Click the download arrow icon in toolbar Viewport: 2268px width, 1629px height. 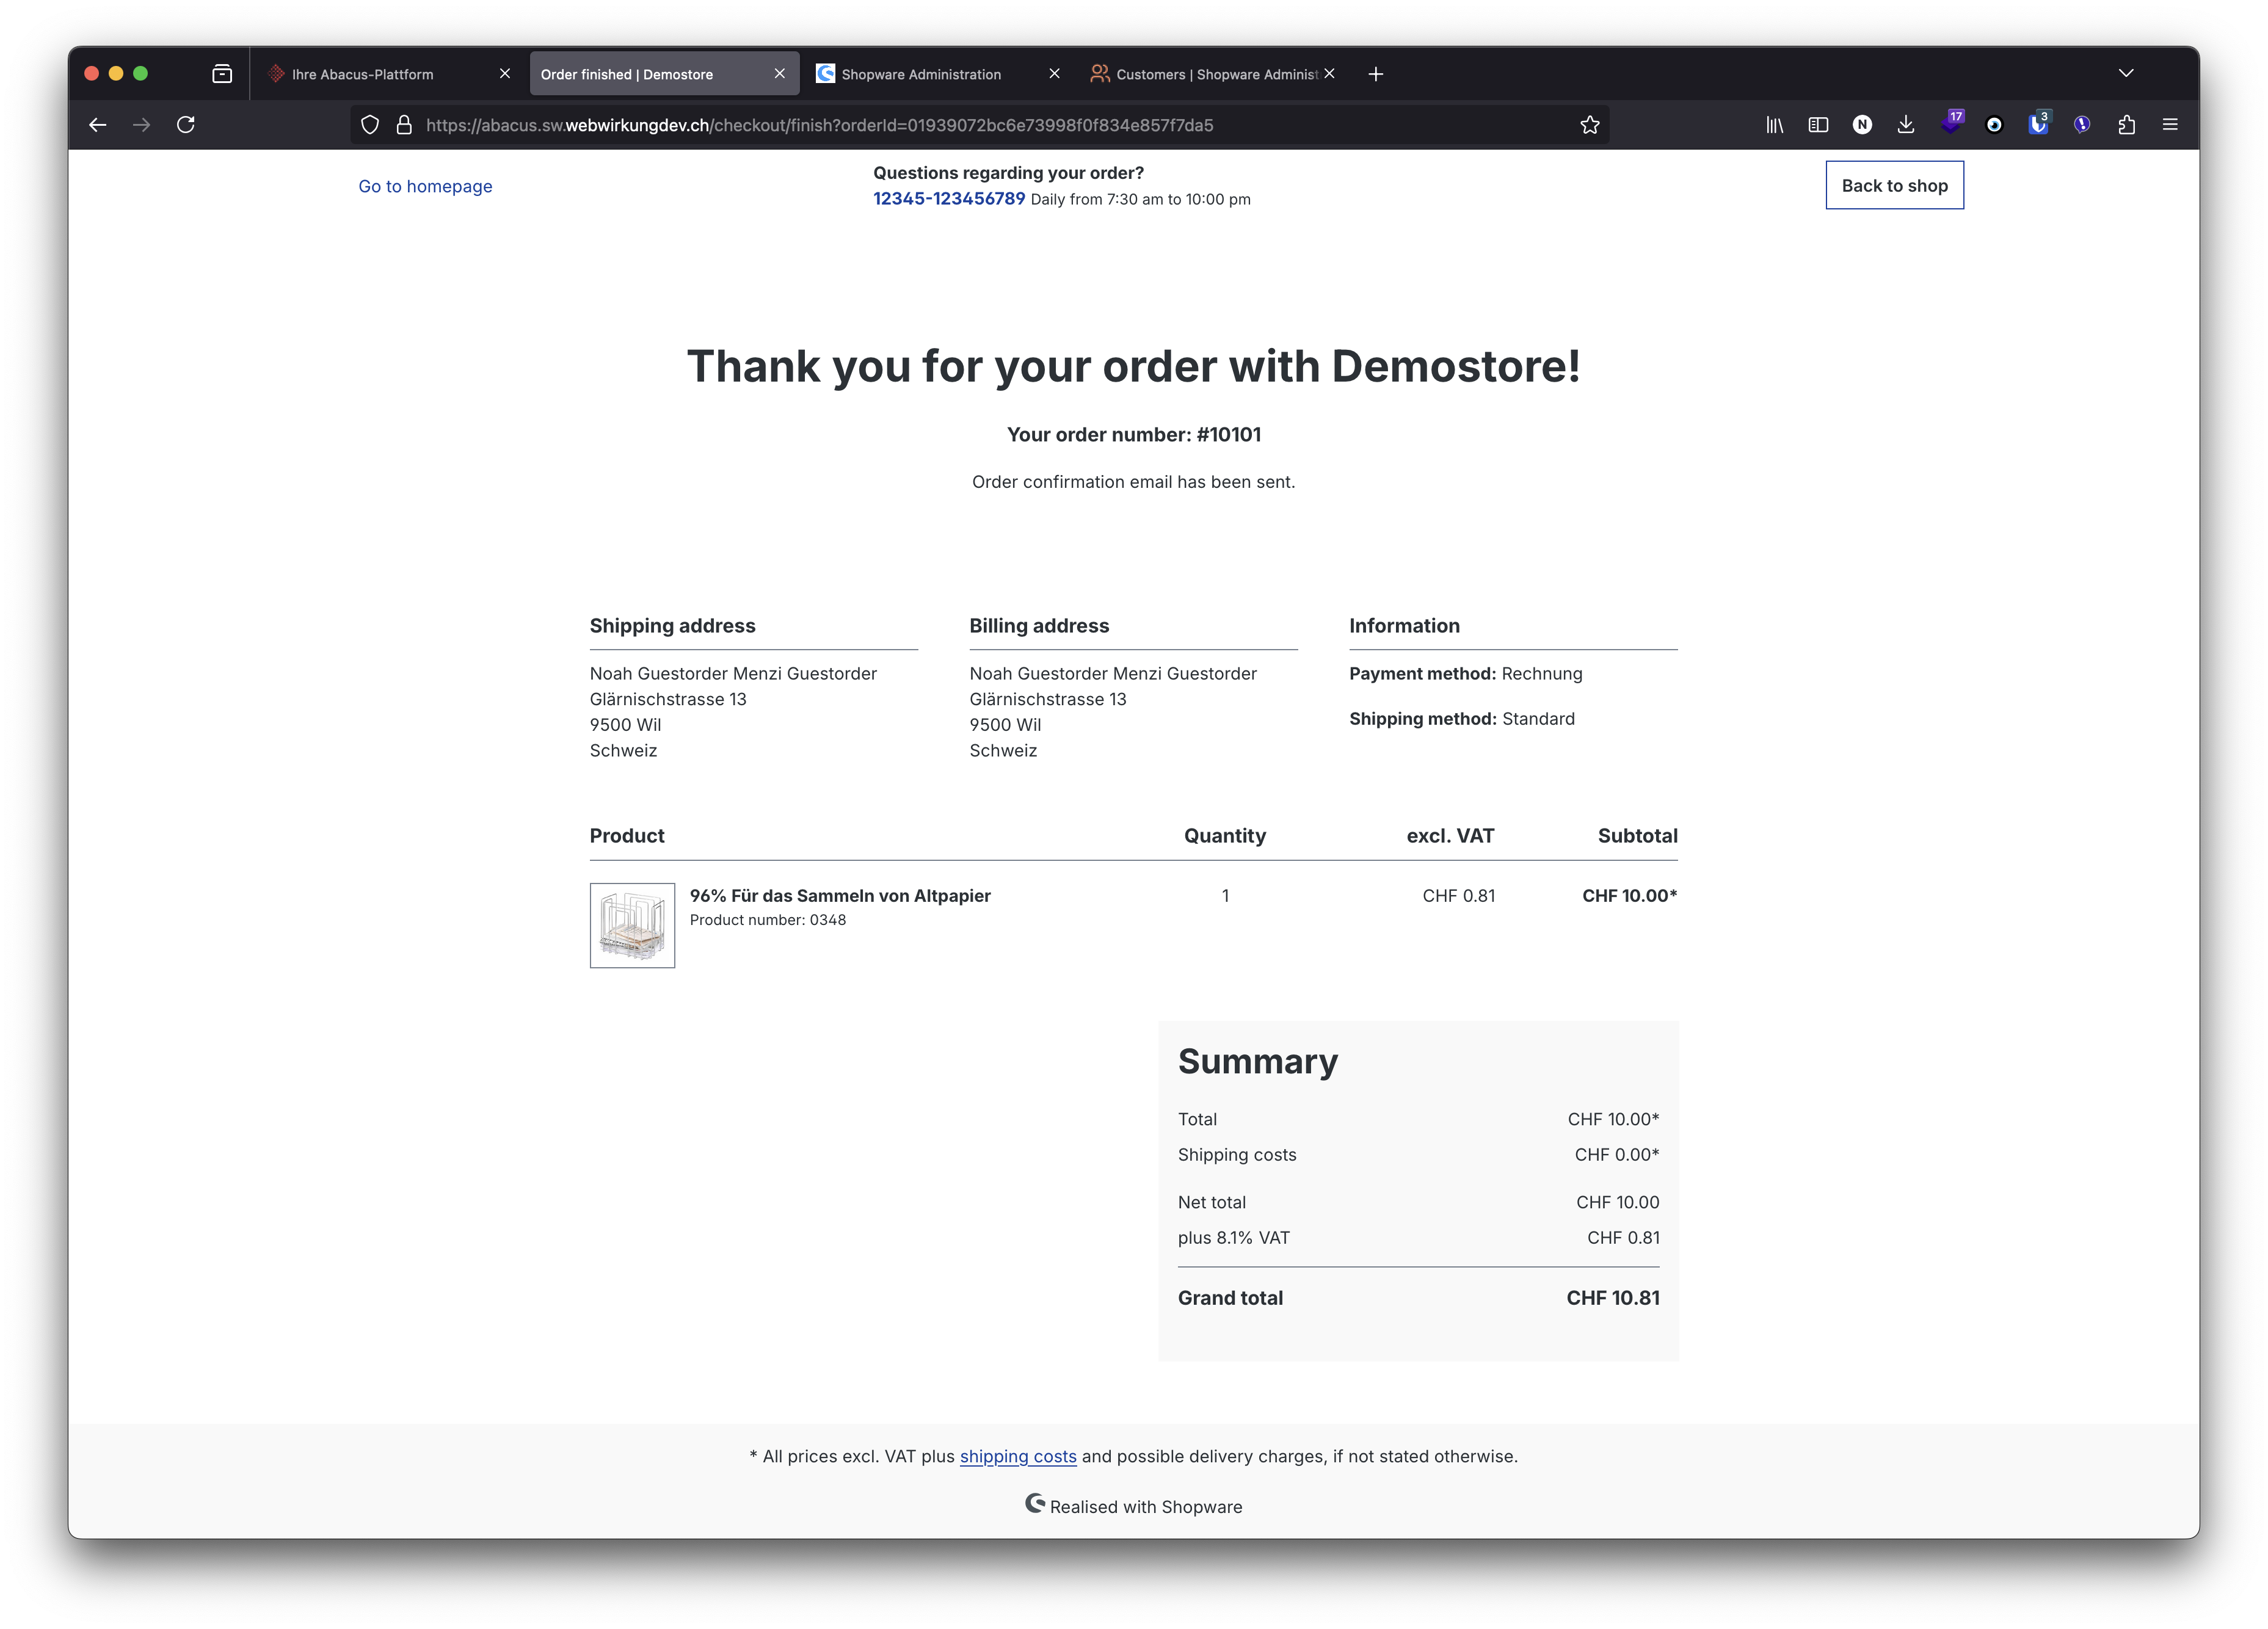[x=1907, y=123]
